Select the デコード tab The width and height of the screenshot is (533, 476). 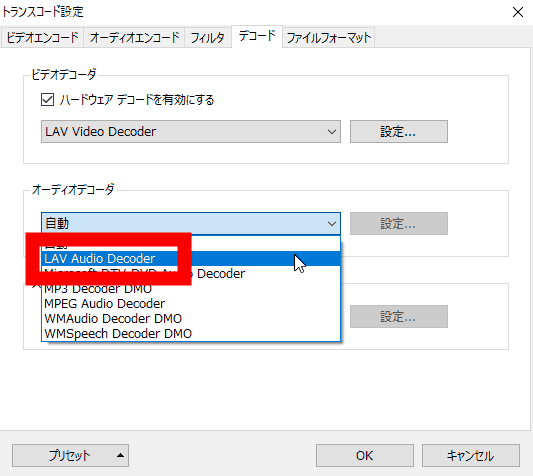pos(257,36)
